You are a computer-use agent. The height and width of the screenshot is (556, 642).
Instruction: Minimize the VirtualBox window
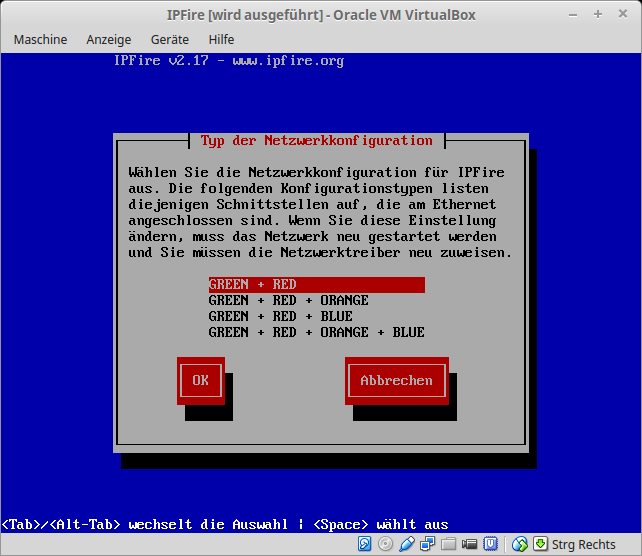click(x=573, y=15)
